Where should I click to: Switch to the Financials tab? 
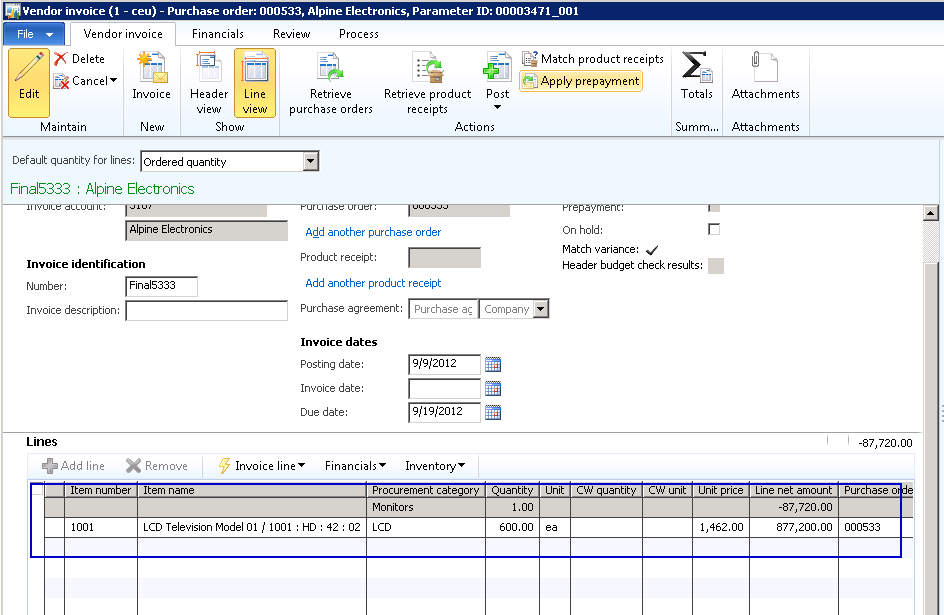(217, 34)
